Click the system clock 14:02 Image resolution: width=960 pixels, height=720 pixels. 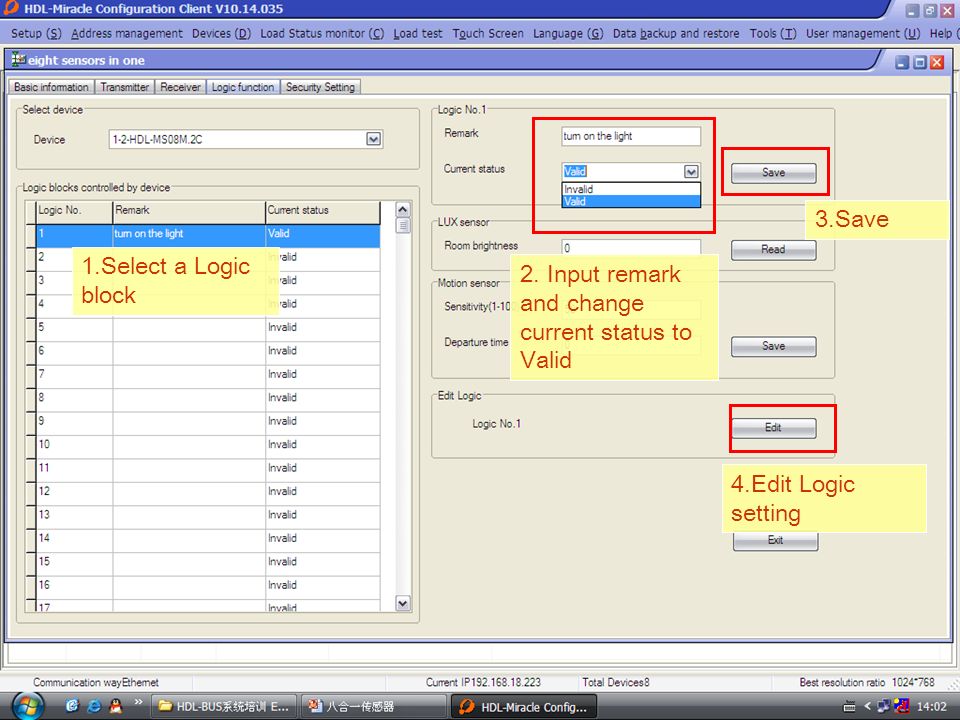point(931,707)
